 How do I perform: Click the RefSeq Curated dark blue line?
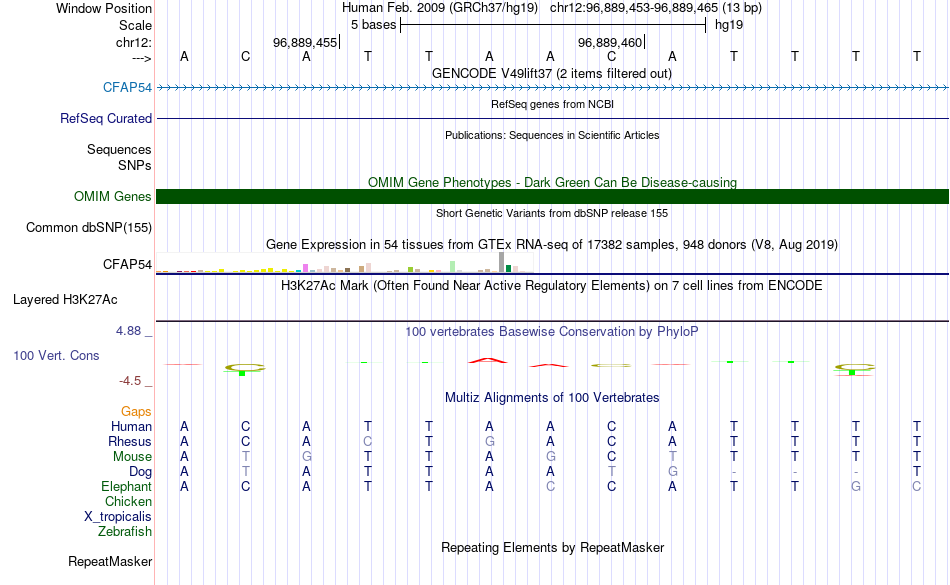click(553, 118)
